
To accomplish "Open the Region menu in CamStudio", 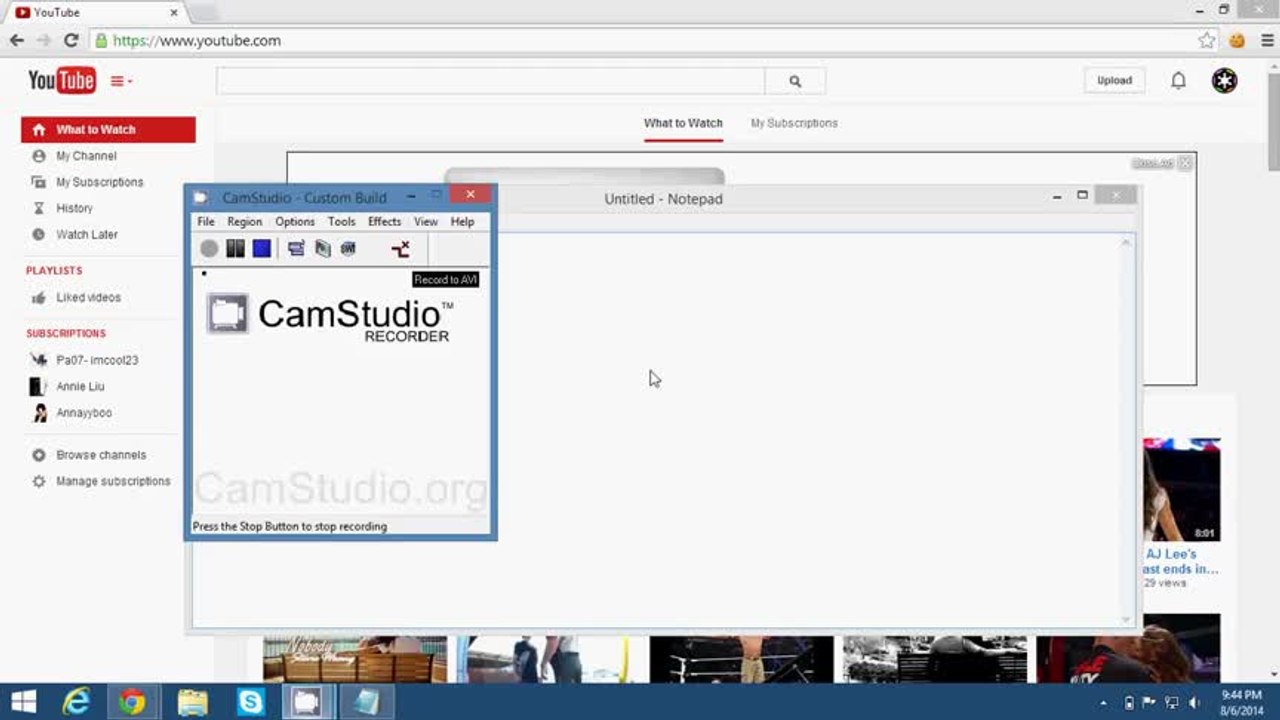I will tap(244, 222).
